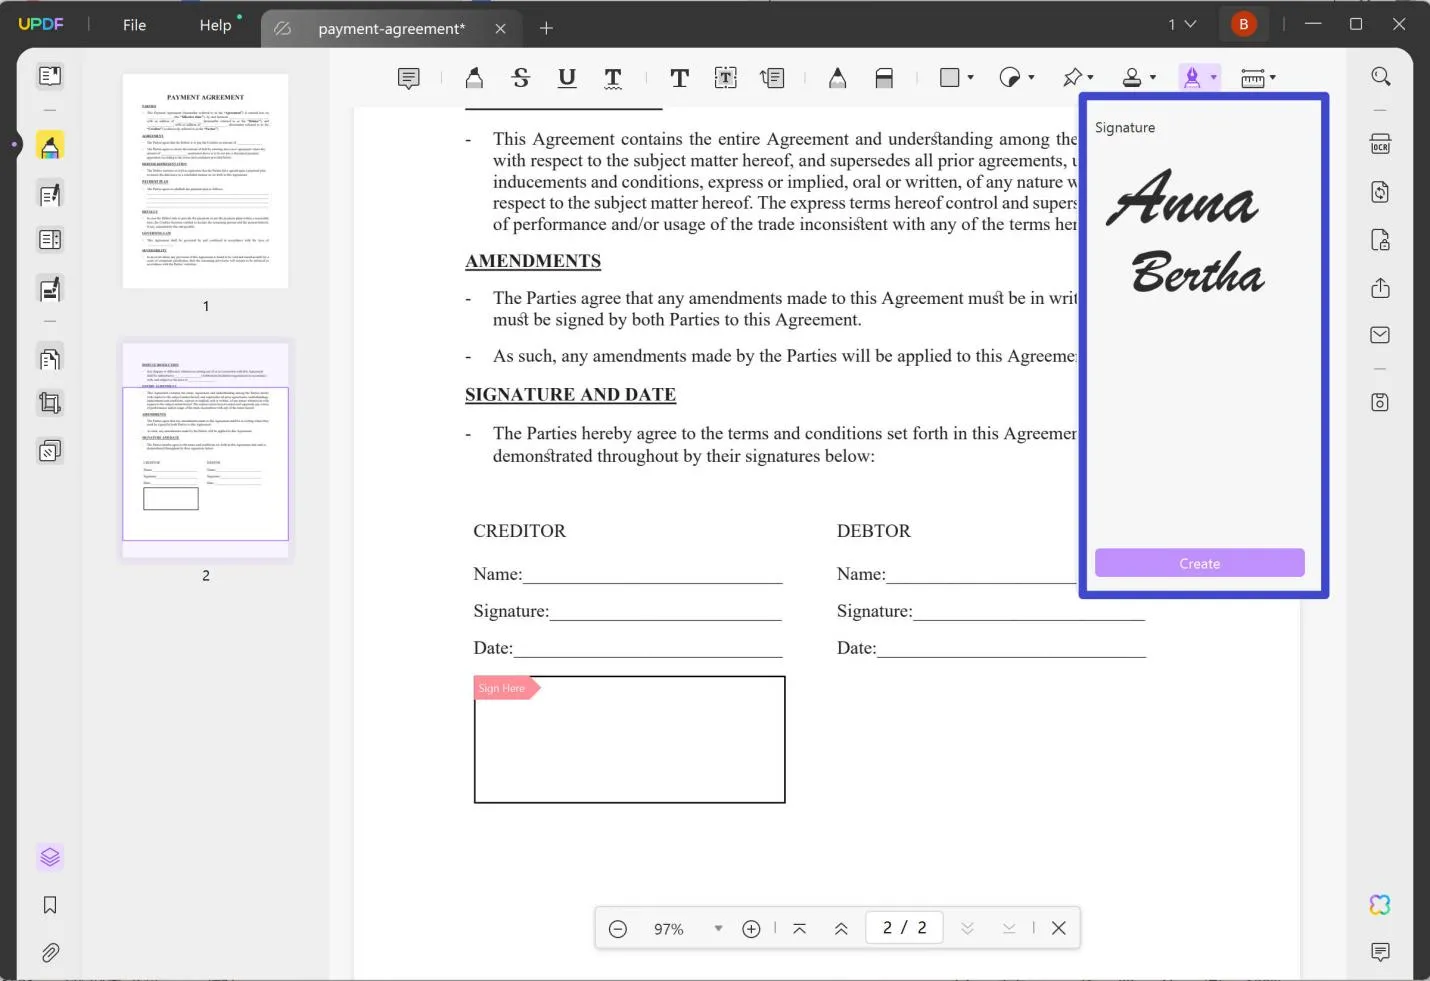Select the Eraser tool
This screenshot has height=981, width=1430.
point(884,77)
